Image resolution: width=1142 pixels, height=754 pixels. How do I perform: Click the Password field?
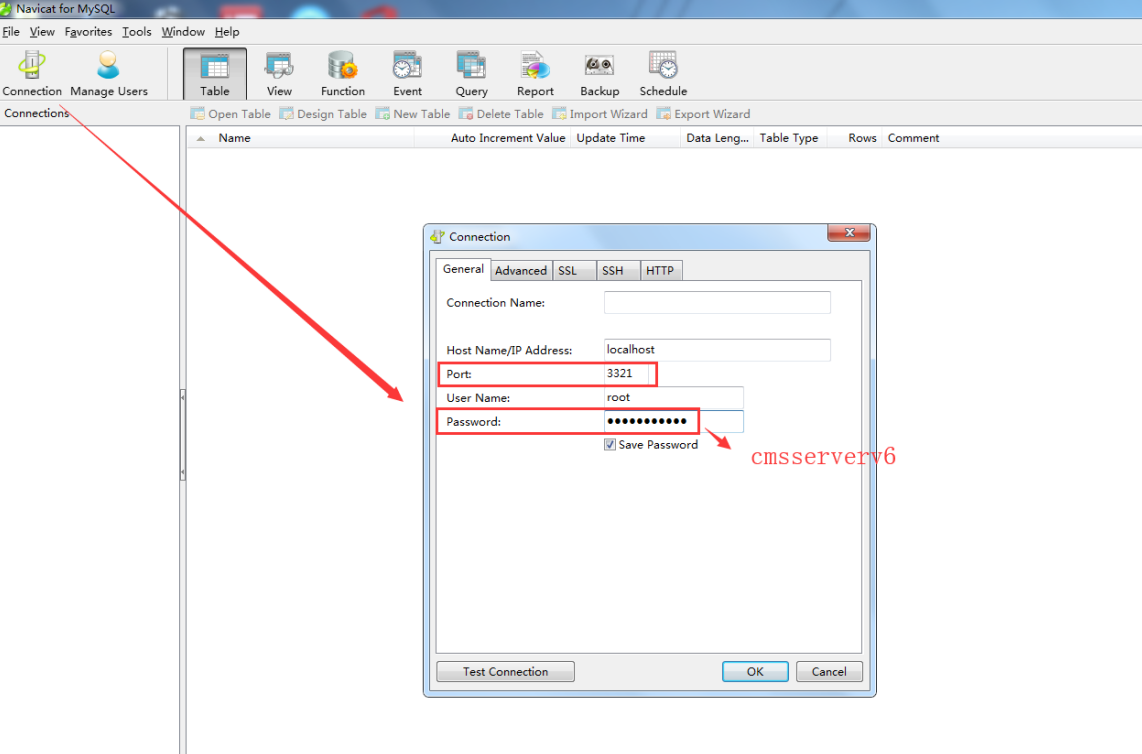pyautogui.click(x=674, y=421)
